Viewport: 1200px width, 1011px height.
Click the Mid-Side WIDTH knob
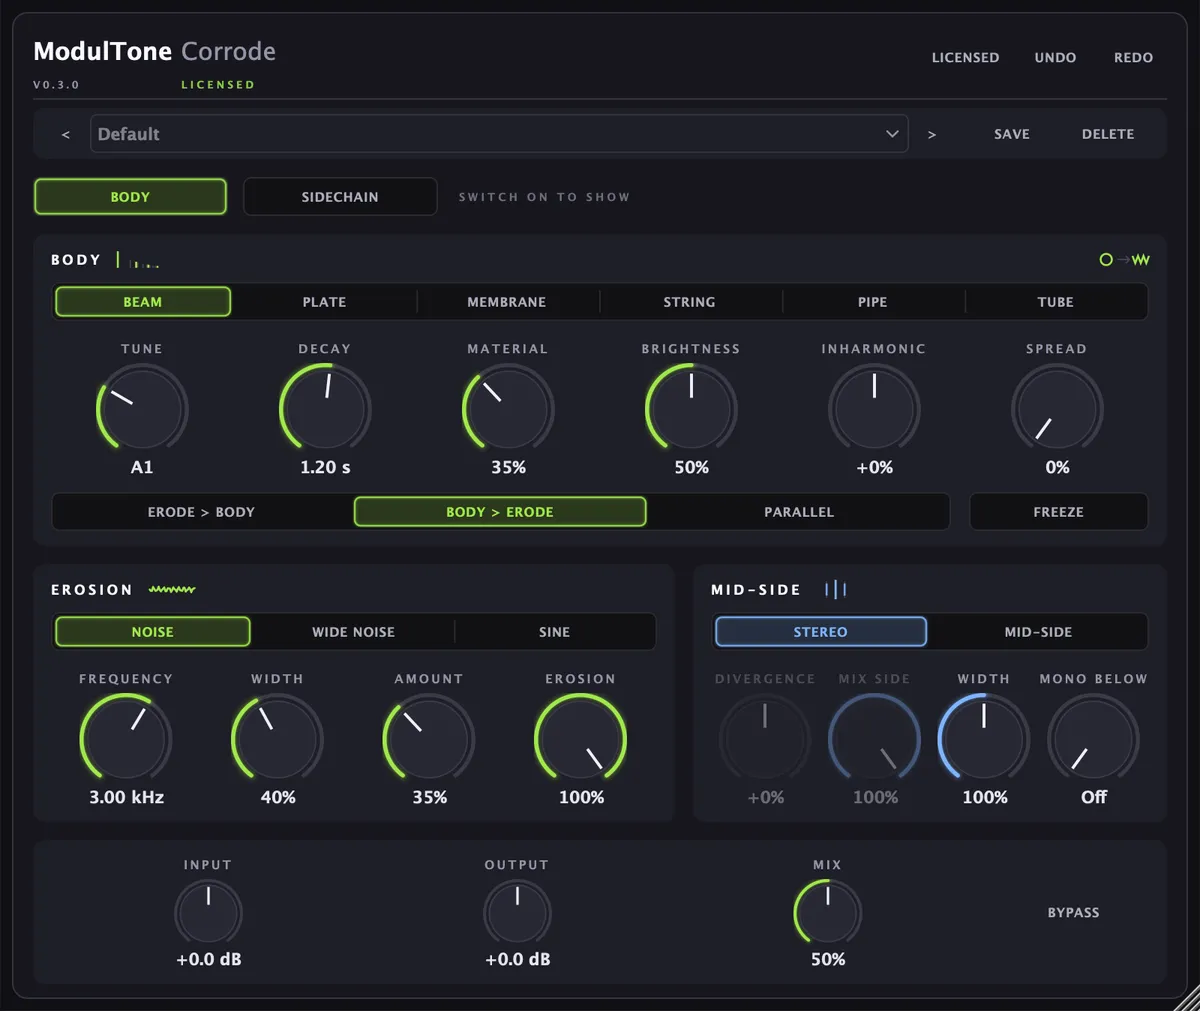[984, 738]
